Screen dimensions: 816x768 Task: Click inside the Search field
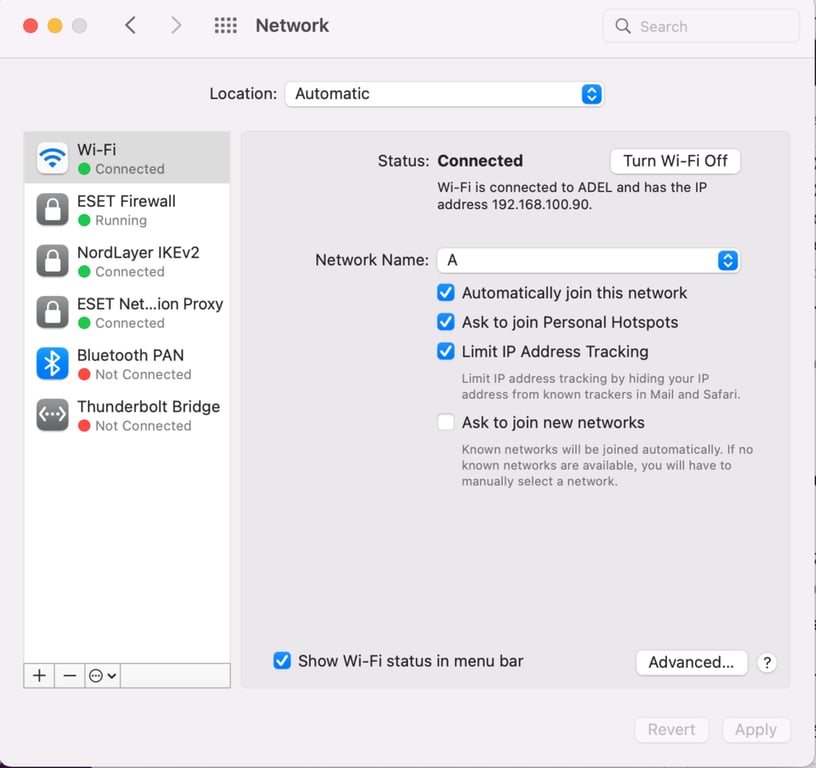pyautogui.click(x=700, y=25)
